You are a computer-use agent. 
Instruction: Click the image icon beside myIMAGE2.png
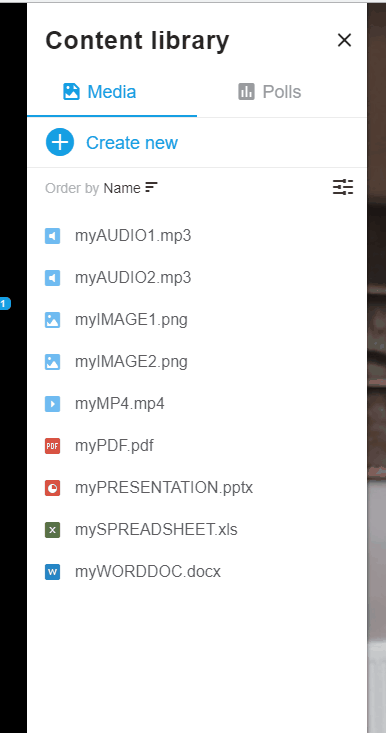[x=52, y=362]
